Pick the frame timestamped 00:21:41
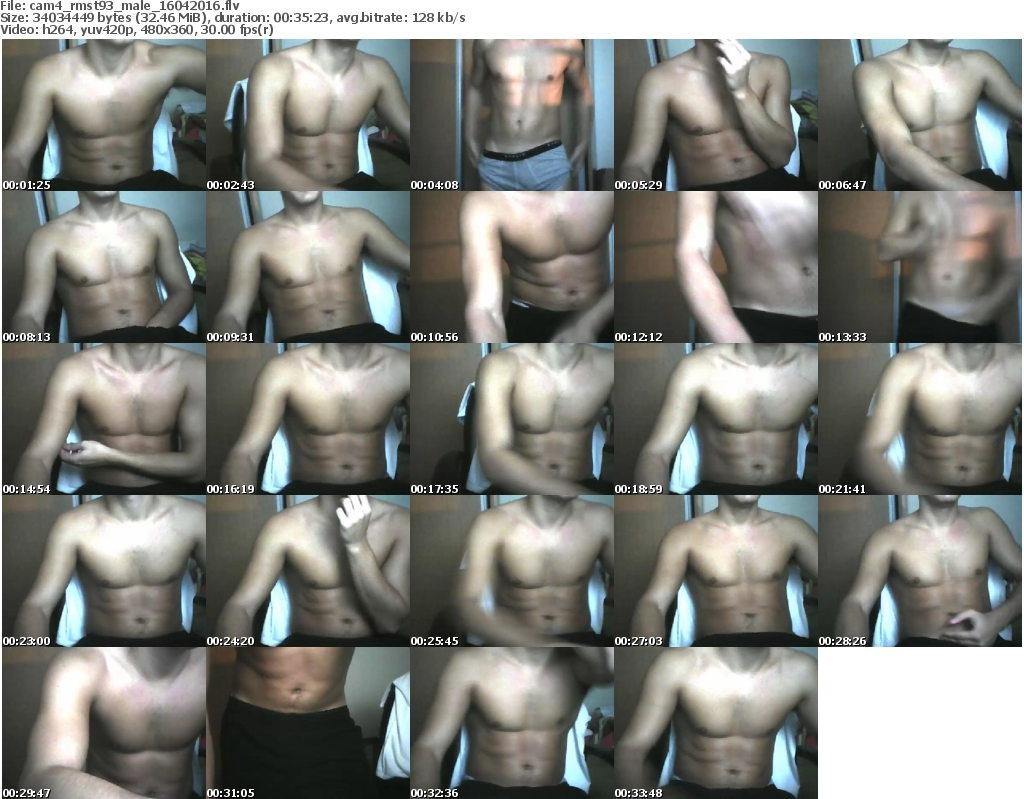Viewport: 1024px width, 799px height. pyautogui.click(x=920, y=419)
